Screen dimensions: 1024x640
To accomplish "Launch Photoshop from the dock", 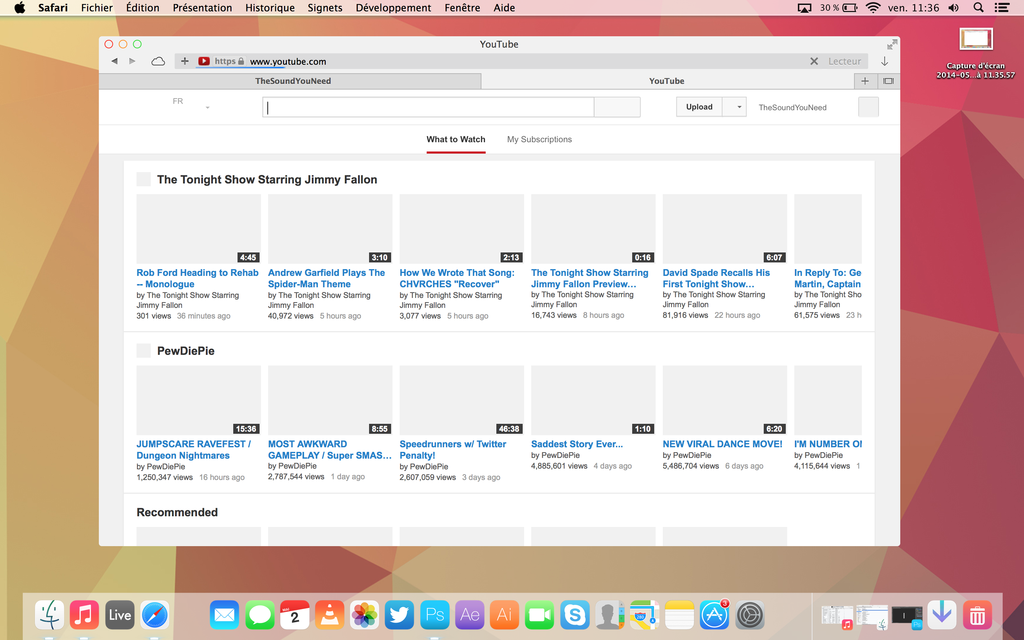I will click(434, 615).
